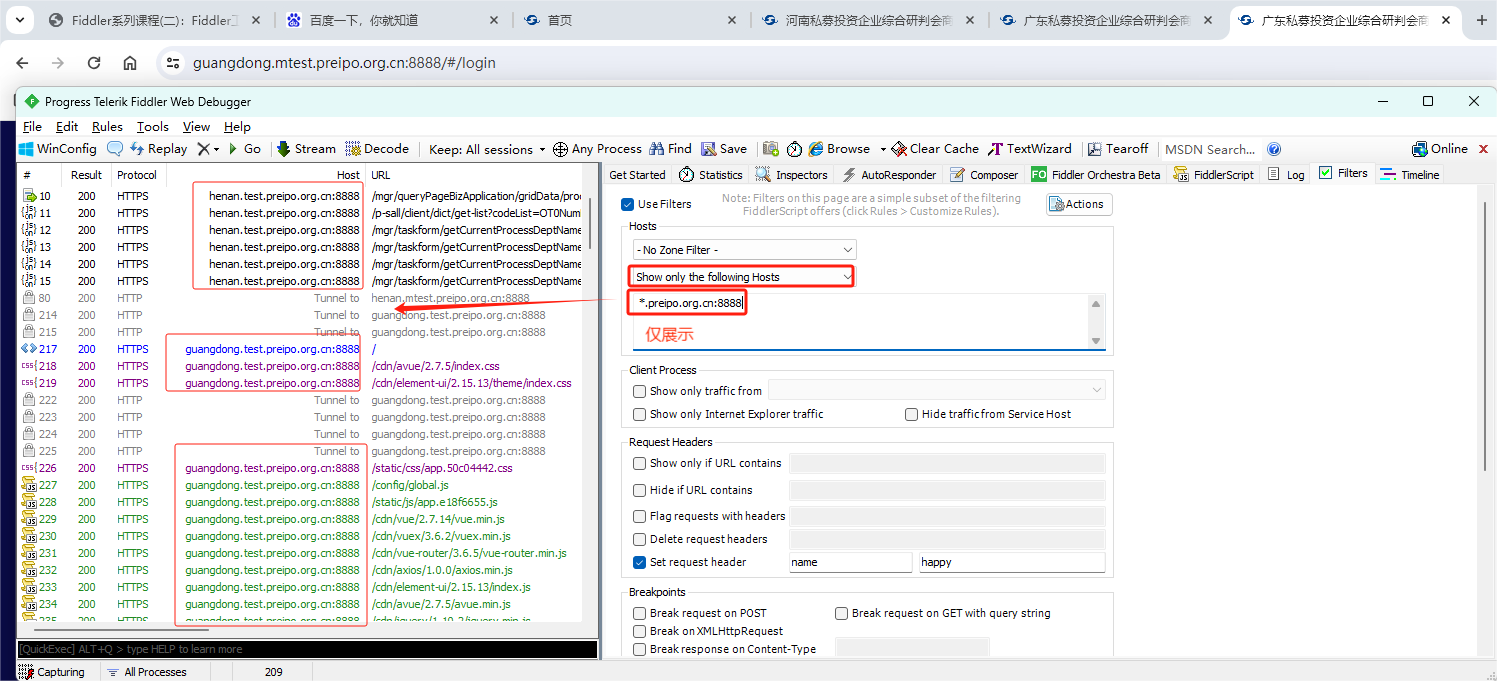Check Flag requests with headers

pos(640,516)
